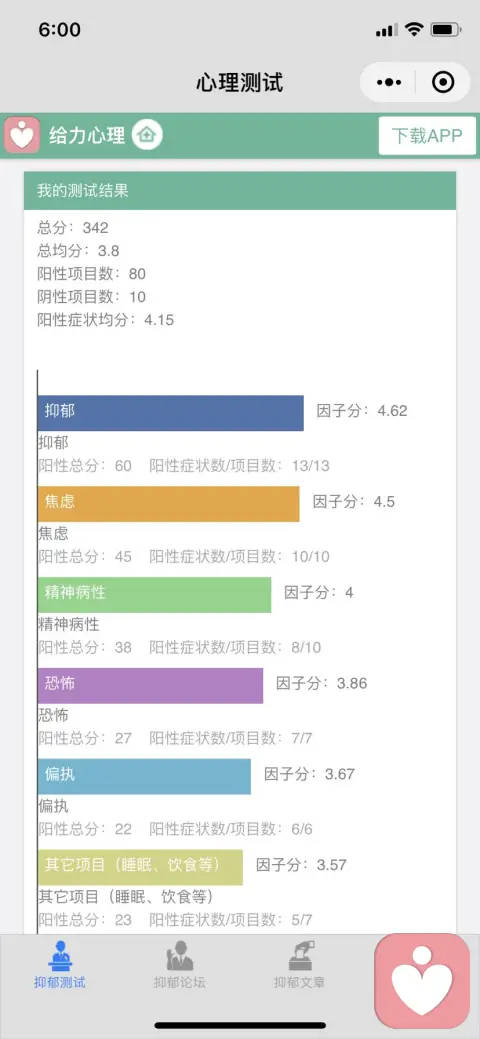Screen dimensions: 480x1039
Task: Select the 抑郁文章 tab label
Action: click(300, 982)
